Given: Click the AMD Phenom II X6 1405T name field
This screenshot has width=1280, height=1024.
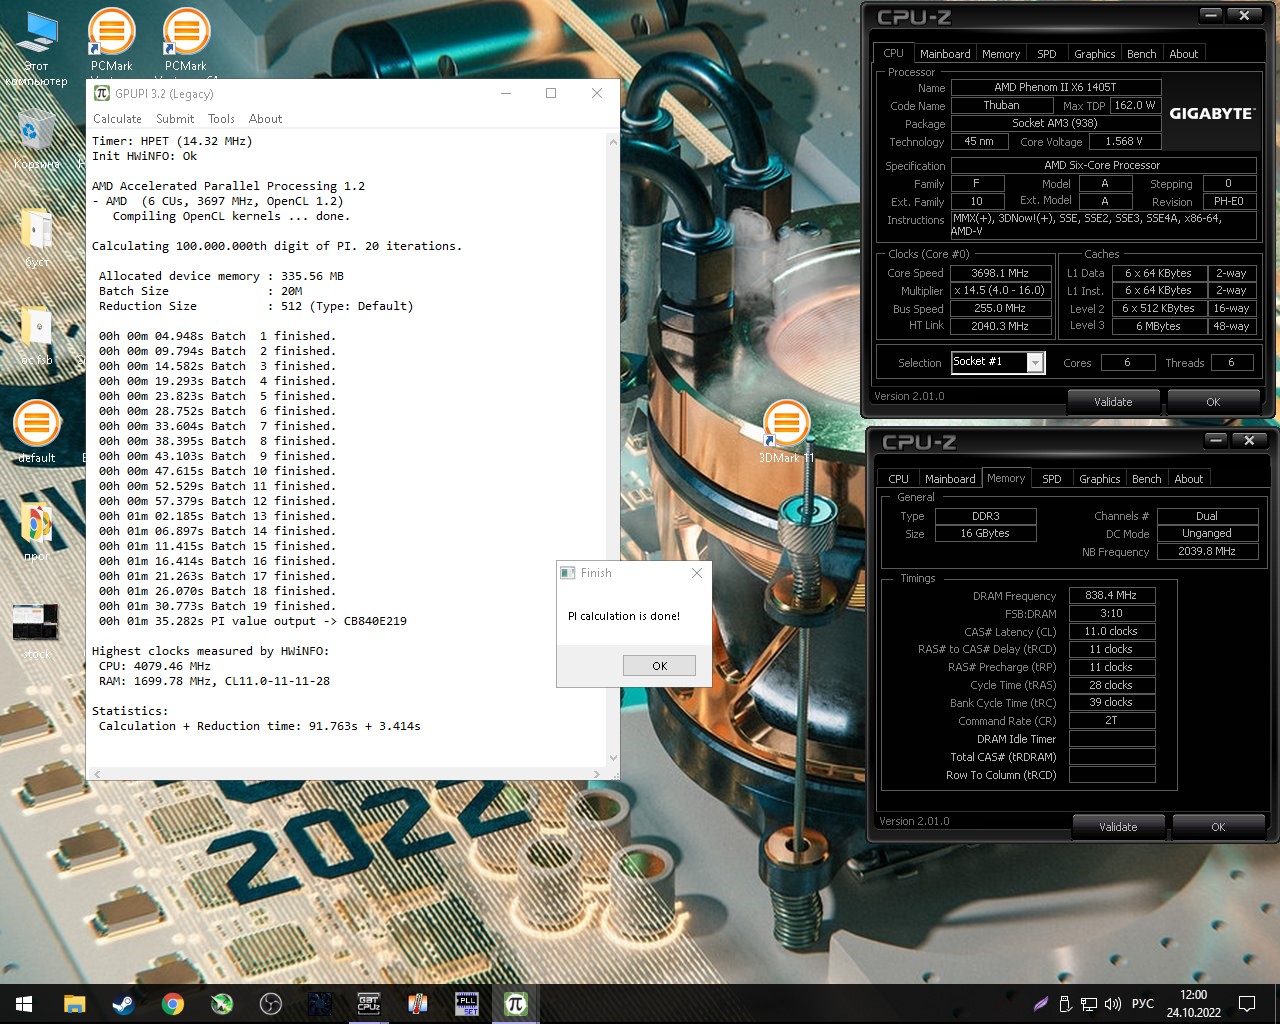Looking at the screenshot, I should pos(1055,87).
